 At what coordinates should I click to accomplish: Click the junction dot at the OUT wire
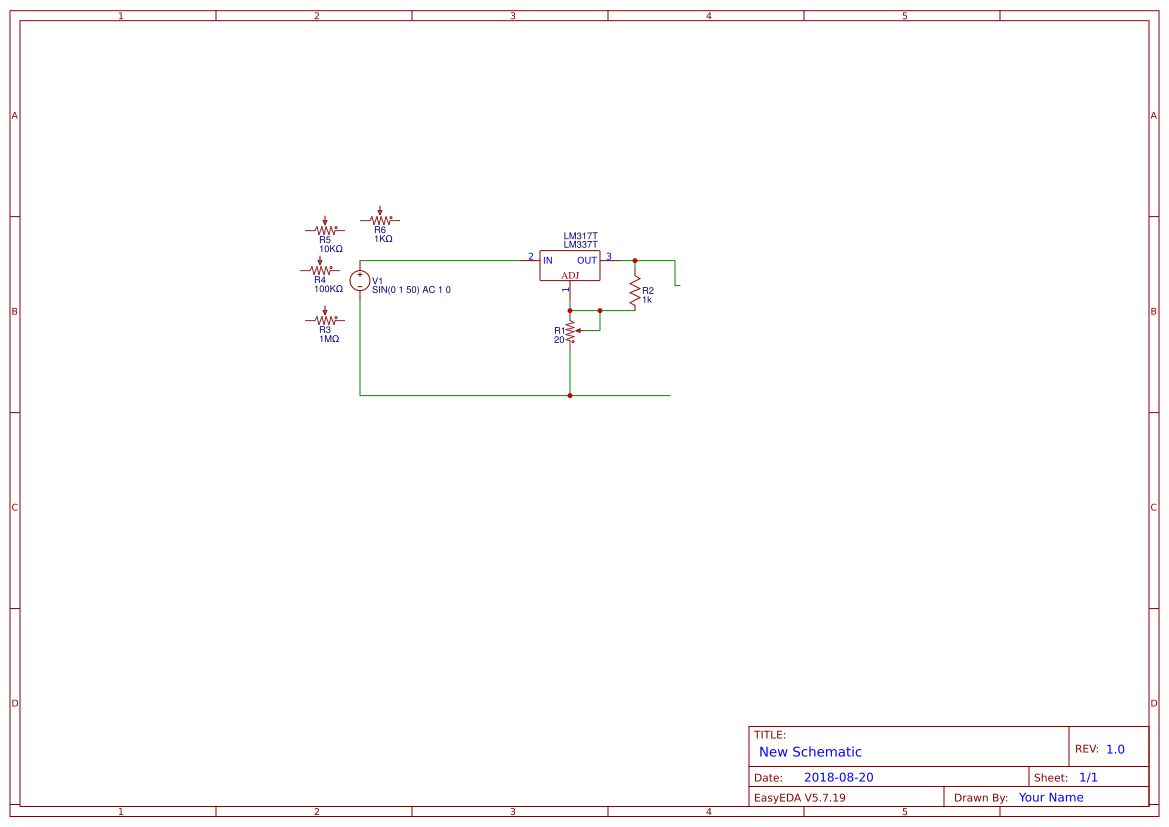point(635,261)
